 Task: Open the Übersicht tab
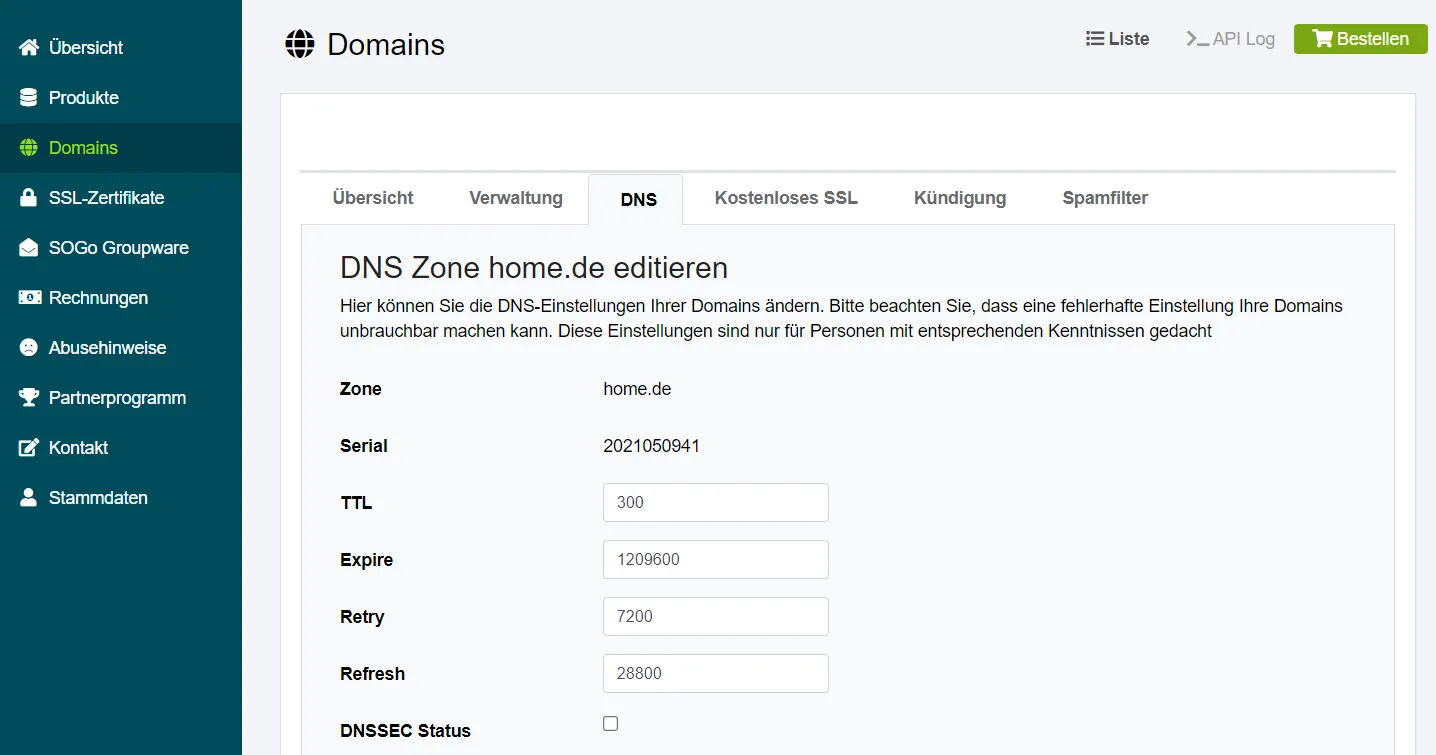pyautogui.click(x=373, y=198)
